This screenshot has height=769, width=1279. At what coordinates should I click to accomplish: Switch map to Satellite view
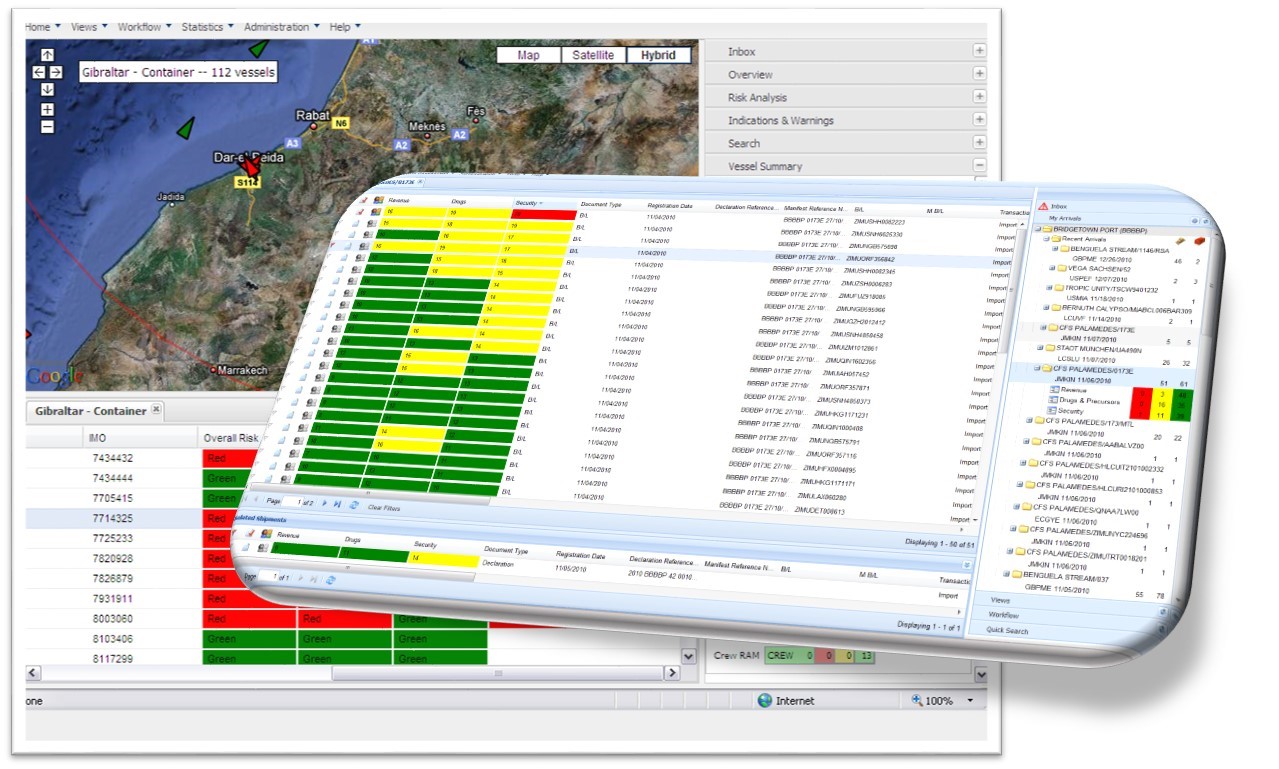pyautogui.click(x=593, y=55)
